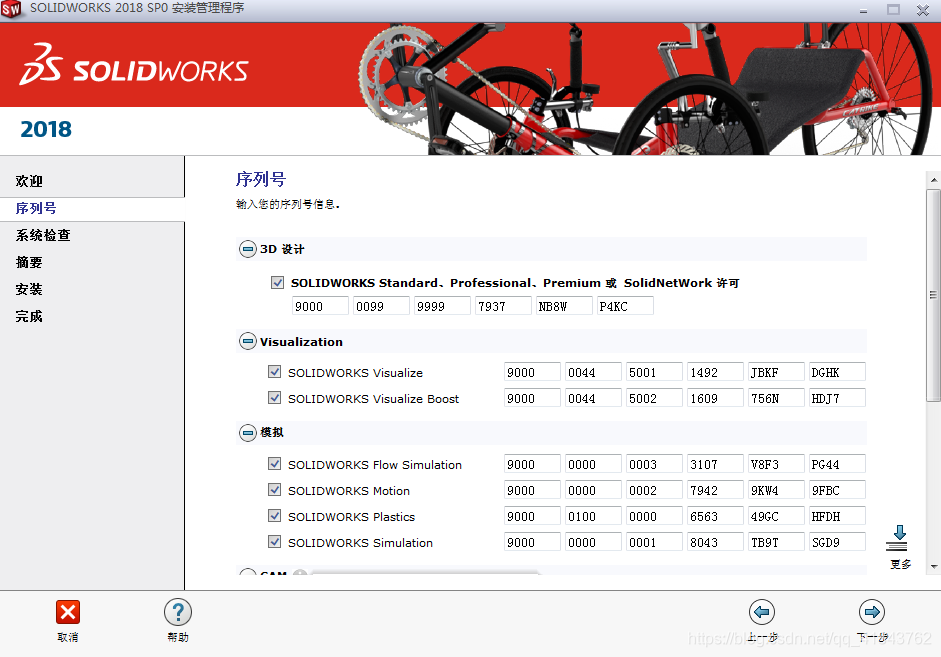Collapse the Visualization section
This screenshot has height=657, width=941.
pyautogui.click(x=247, y=341)
